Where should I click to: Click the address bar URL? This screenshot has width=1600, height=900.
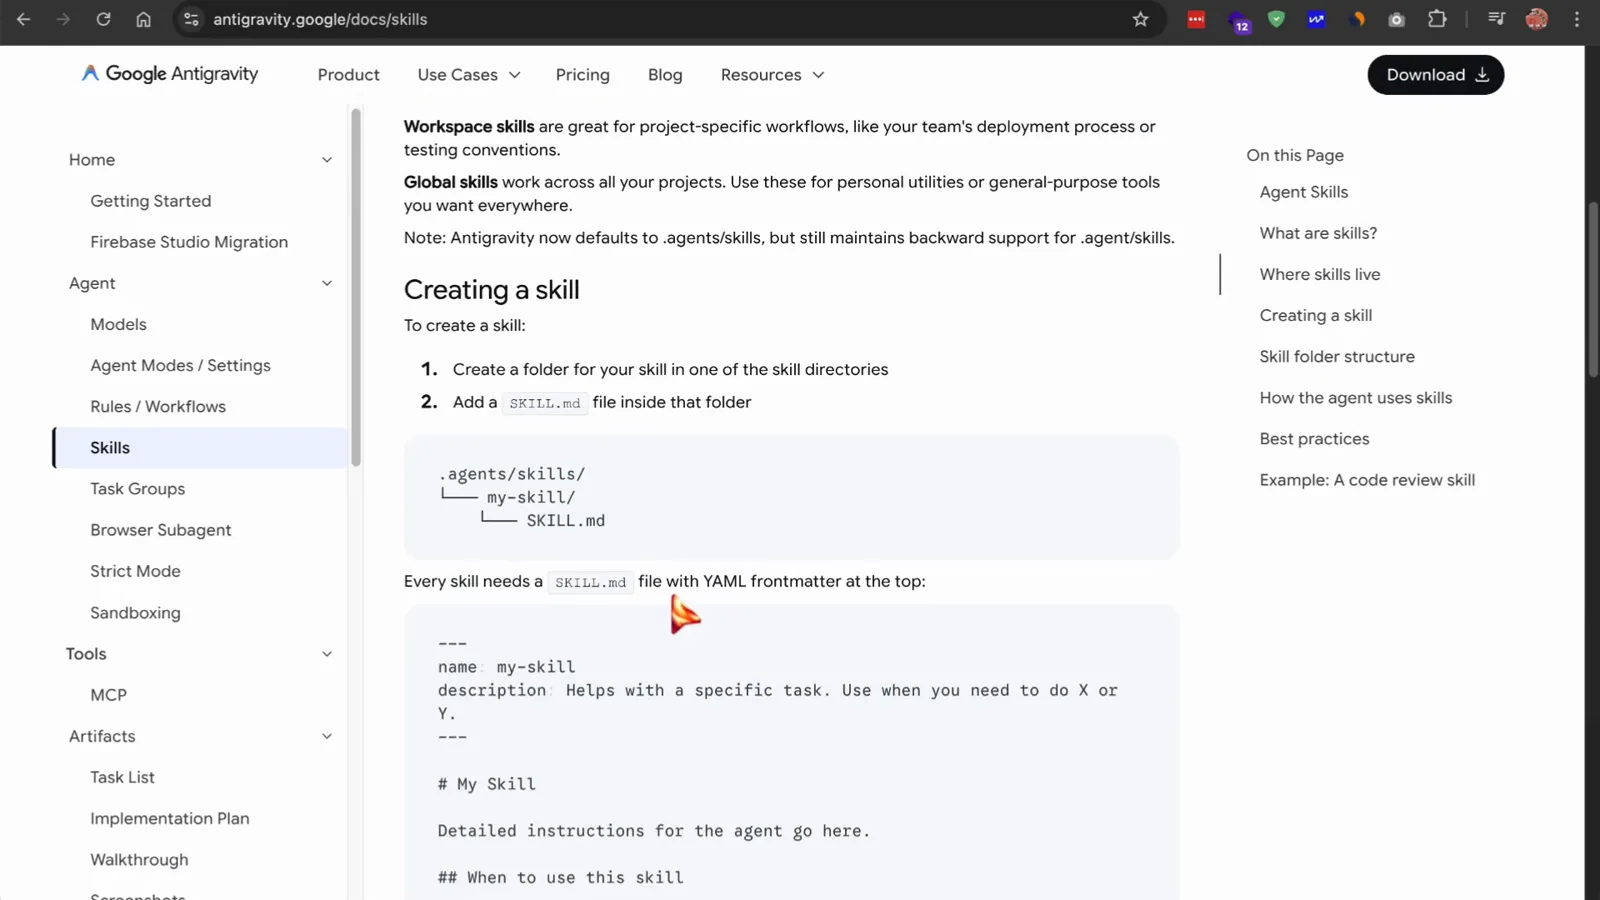(320, 19)
